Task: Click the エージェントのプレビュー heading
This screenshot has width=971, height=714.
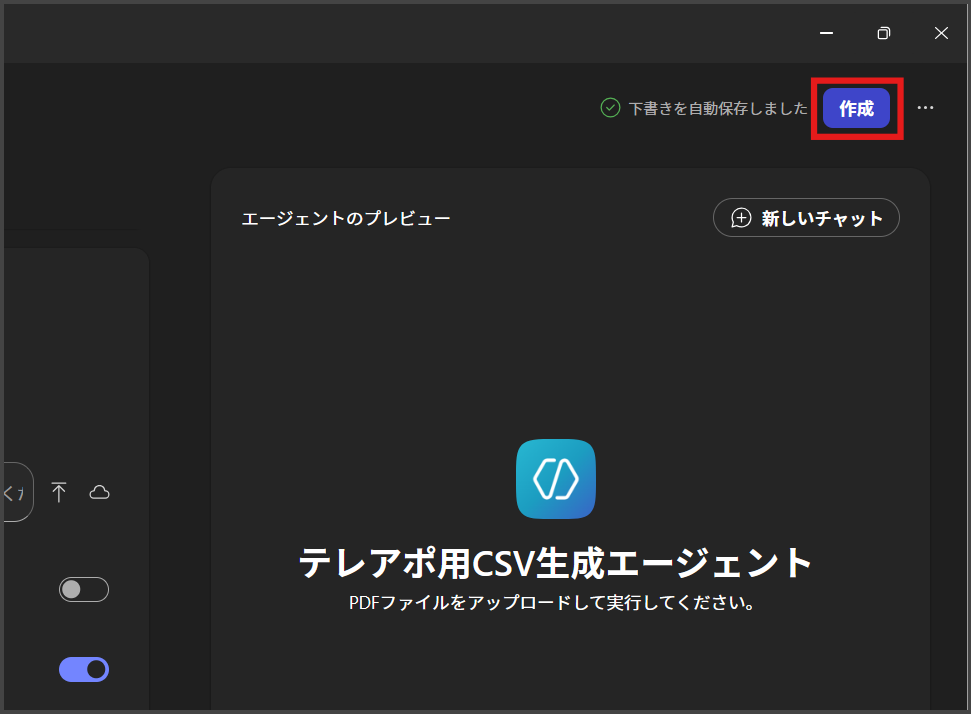Action: pyautogui.click(x=346, y=218)
